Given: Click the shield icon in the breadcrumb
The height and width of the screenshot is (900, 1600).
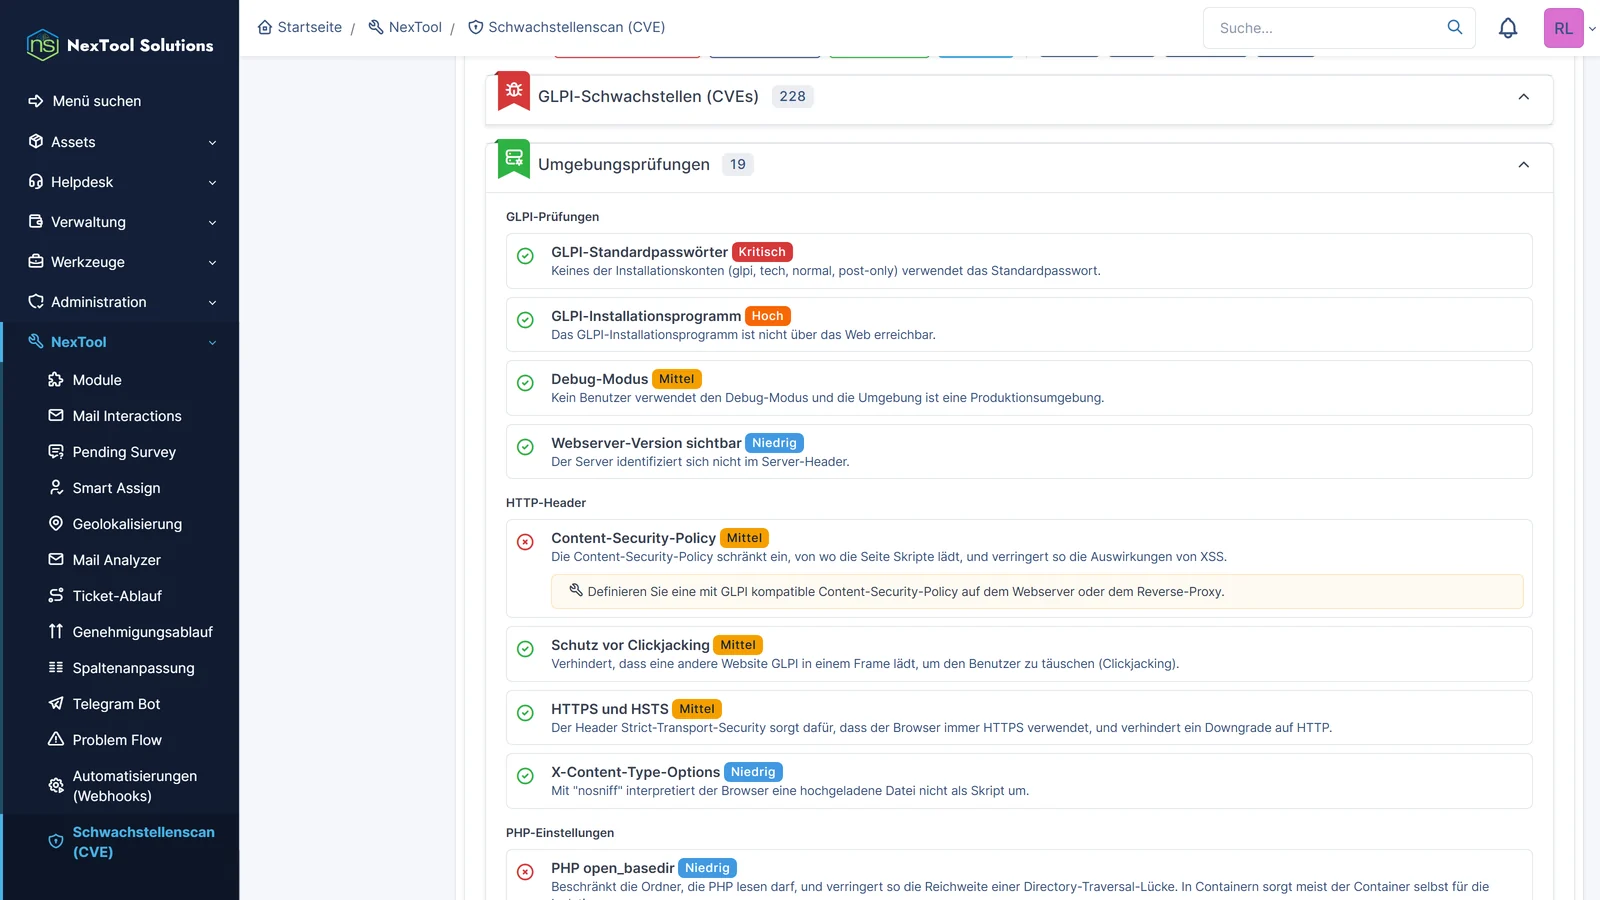Looking at the screenshot, I should [x=476, y=27].
